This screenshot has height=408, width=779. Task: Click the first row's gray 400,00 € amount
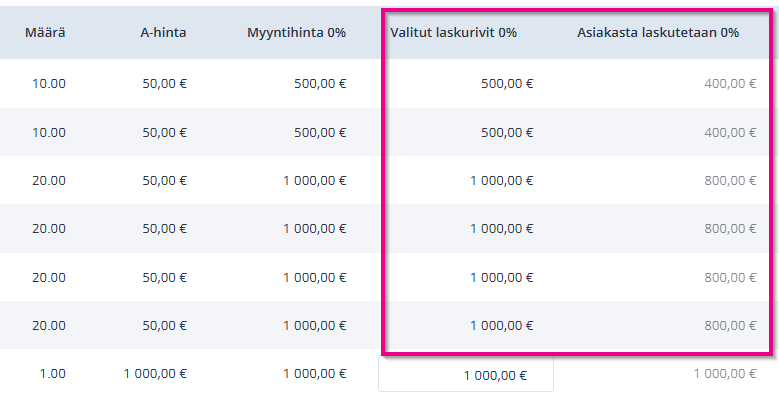coord(729,84)
